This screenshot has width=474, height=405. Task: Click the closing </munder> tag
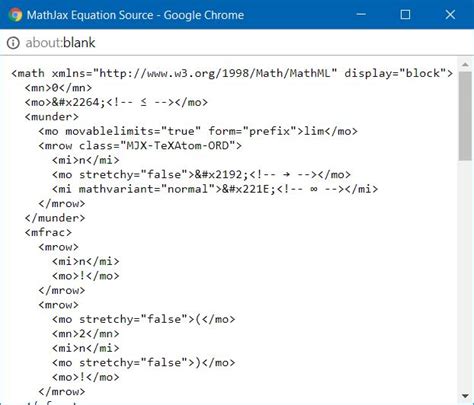[x=55, y=218]
